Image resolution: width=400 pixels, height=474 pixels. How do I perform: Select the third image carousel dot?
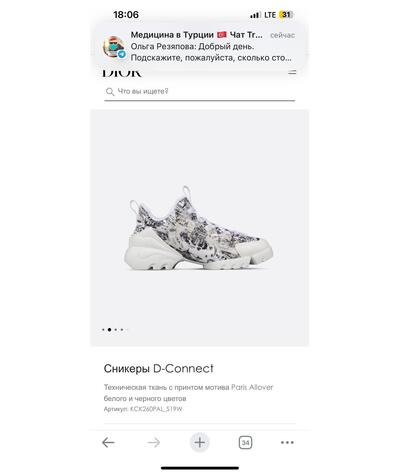tap(116, 330)
